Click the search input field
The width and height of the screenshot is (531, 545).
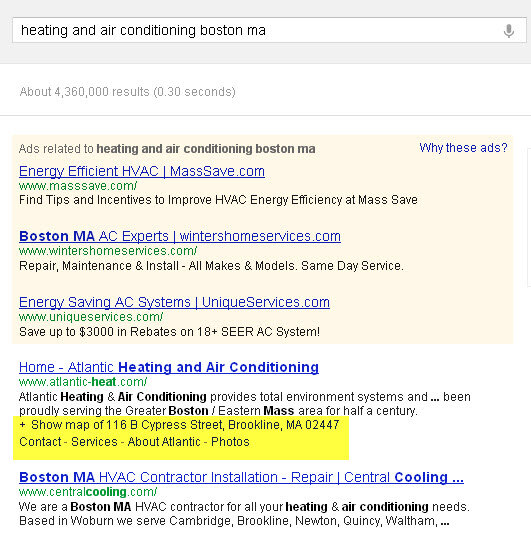point(269,30)
